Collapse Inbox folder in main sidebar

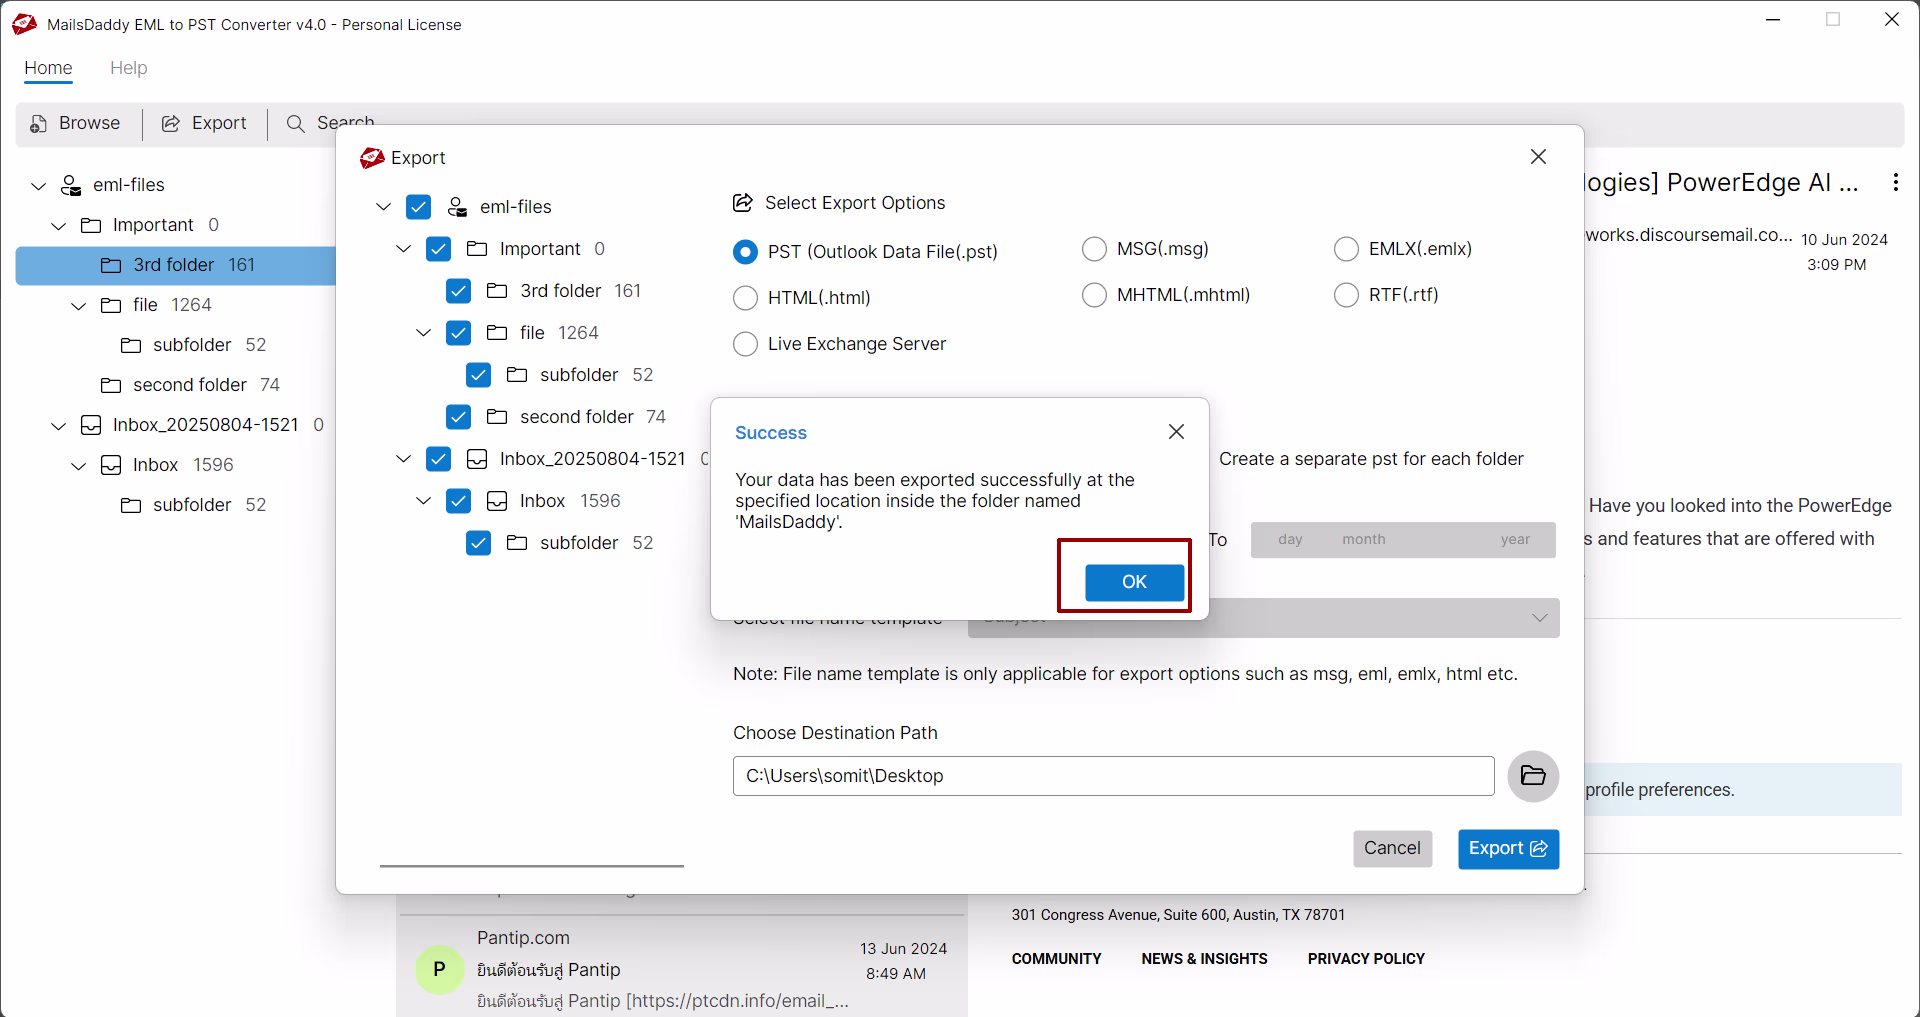coord(78,466)
